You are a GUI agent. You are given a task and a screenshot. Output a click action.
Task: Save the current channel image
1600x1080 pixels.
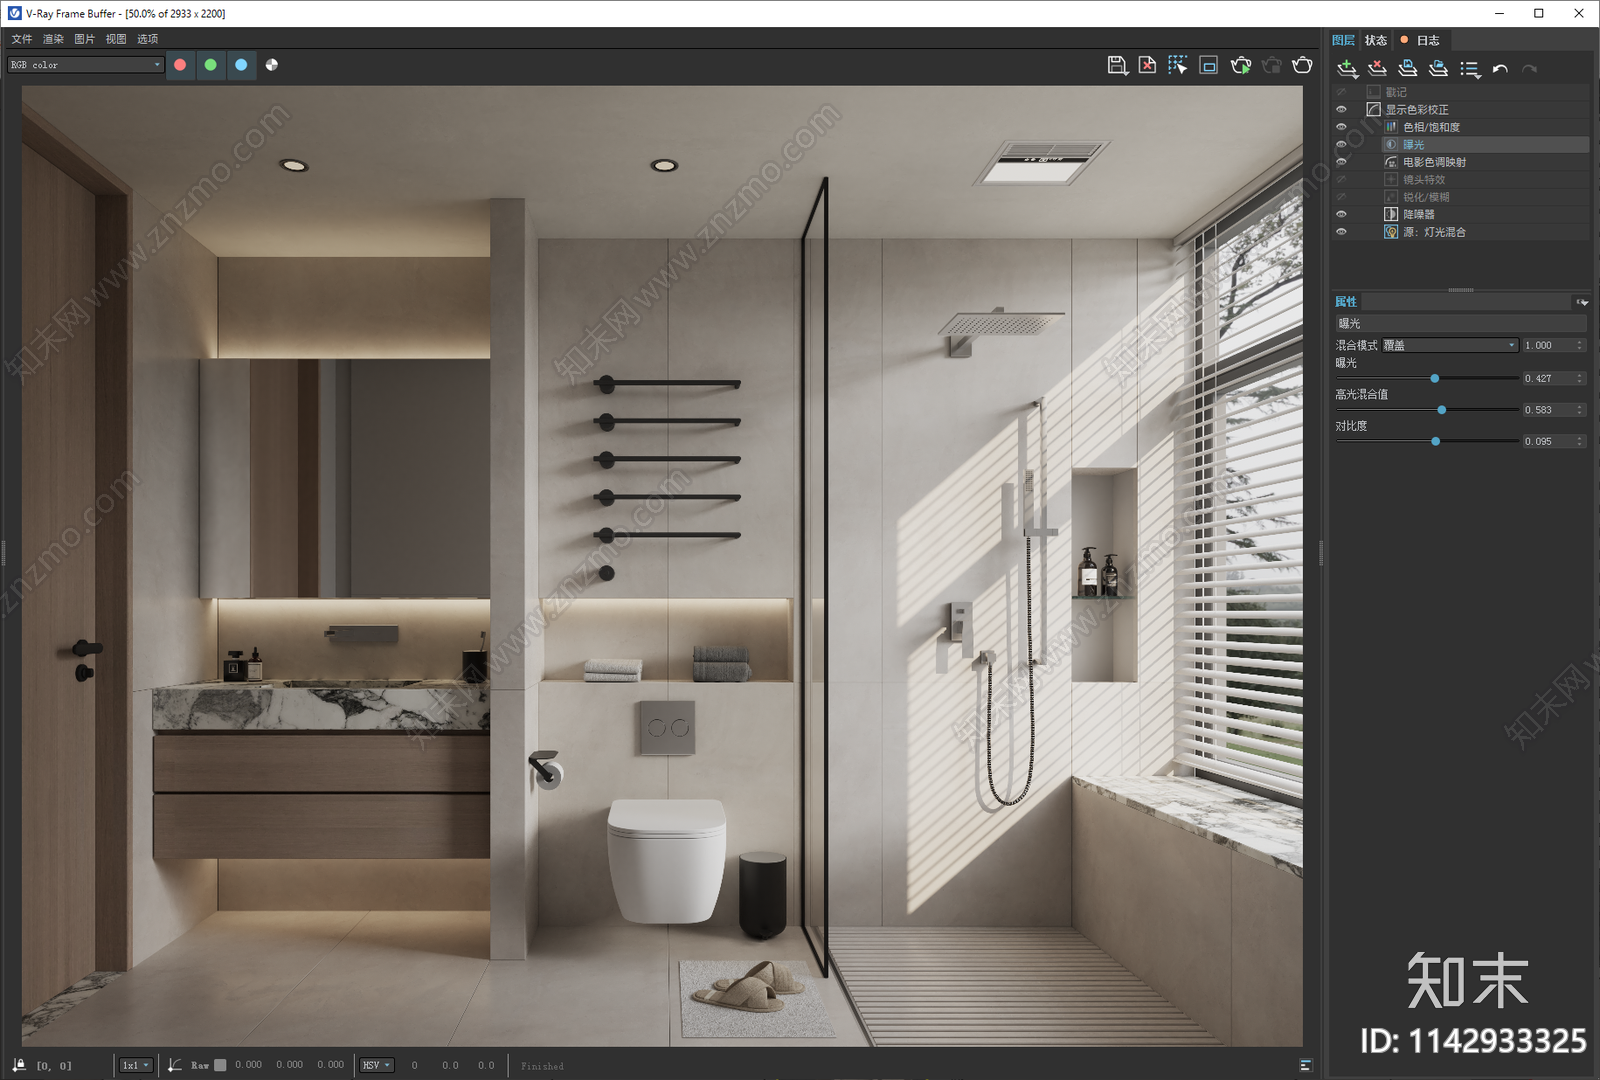1118,65
